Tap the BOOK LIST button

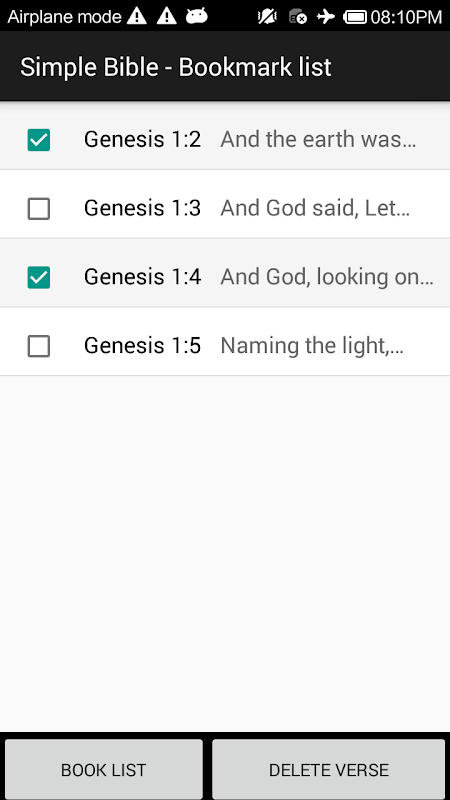pos(104,769)
